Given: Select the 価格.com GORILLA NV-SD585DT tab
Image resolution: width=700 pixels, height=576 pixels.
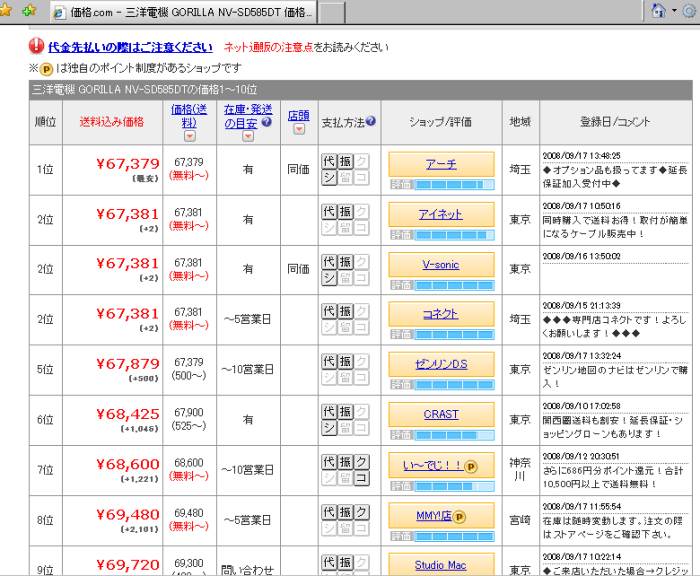Looking at the screenshot, I should click(x=183, y=13).
